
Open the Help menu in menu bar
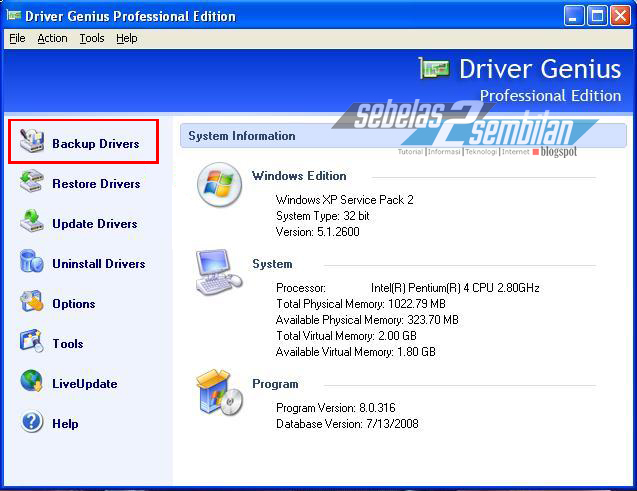click(x=127, y=38)
